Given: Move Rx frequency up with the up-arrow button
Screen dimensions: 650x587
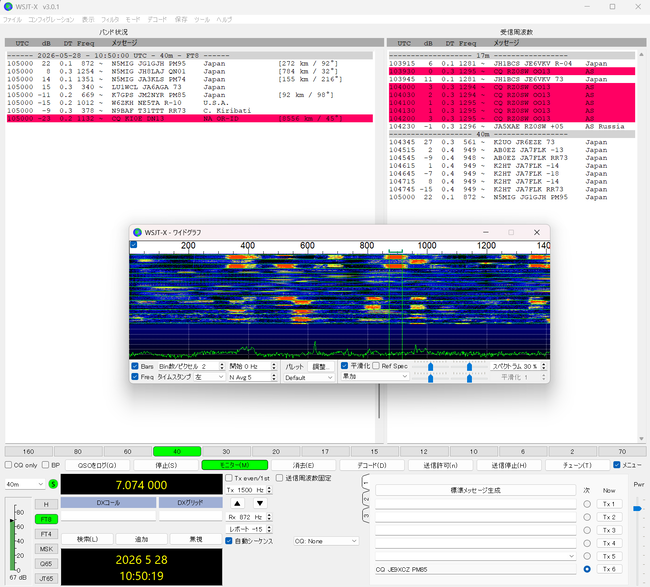Looking at the screenshot, I should click(237, 503).
